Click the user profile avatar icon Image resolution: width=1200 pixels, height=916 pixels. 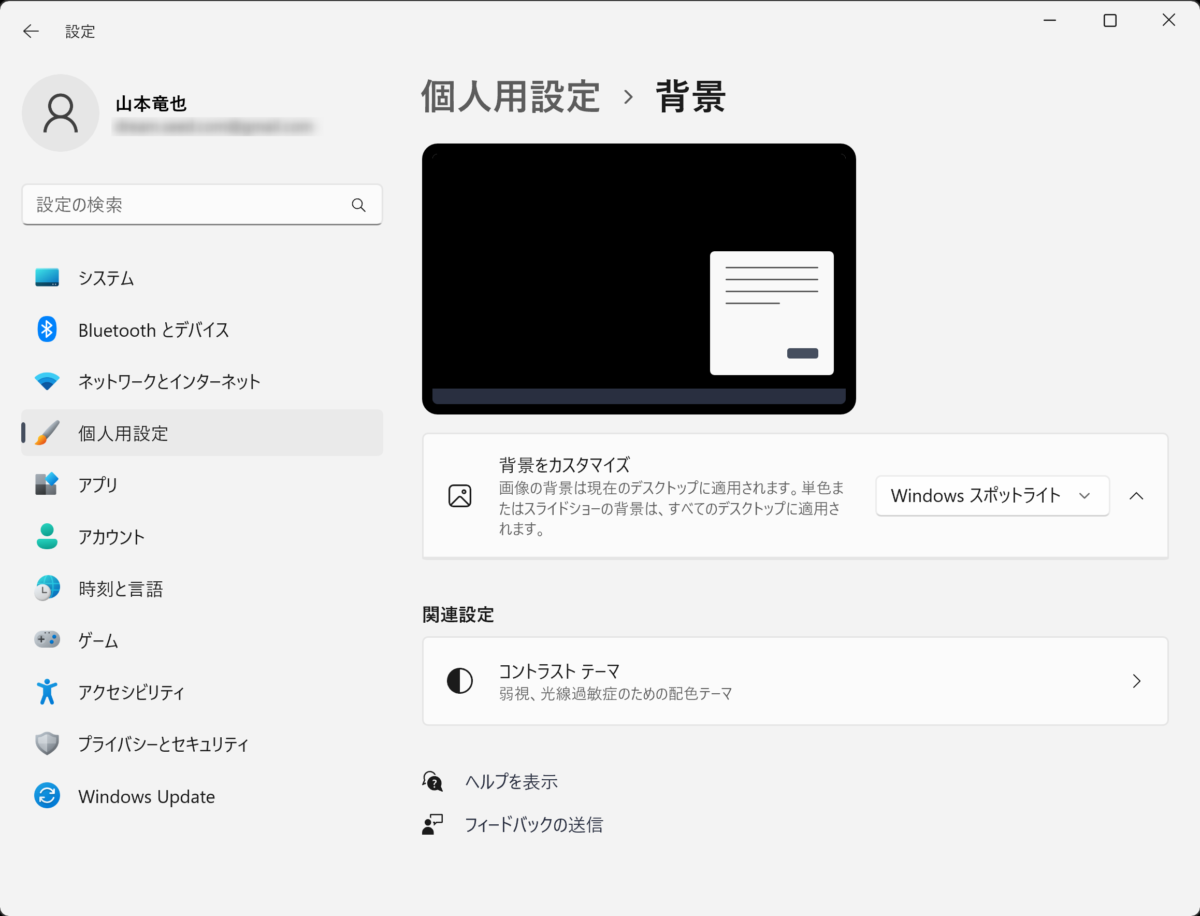tap(60, 113)
